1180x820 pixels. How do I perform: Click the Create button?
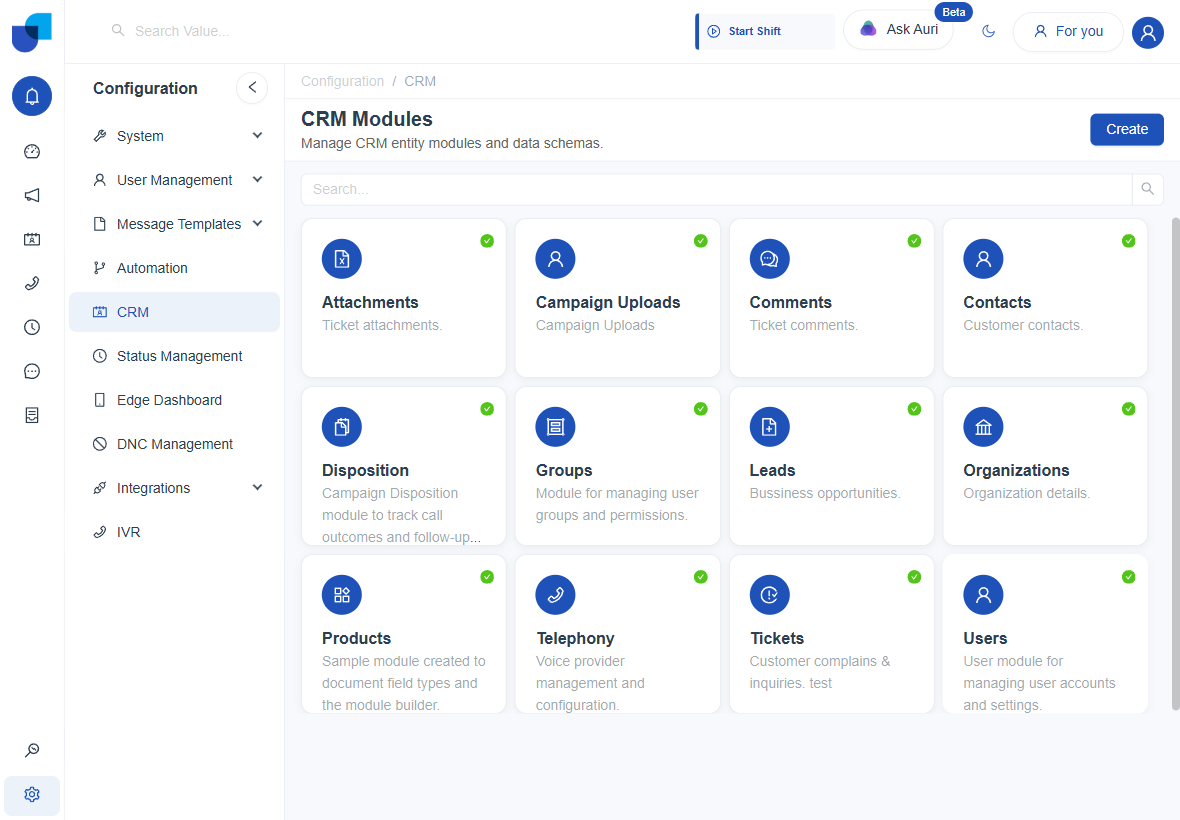1127,129
